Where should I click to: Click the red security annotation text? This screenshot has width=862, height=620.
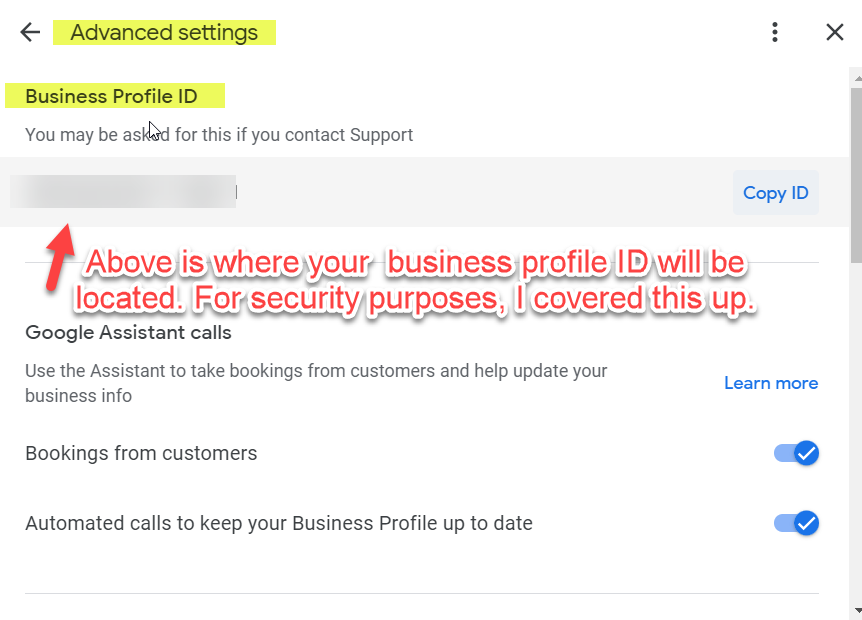[x=415, y=280]
